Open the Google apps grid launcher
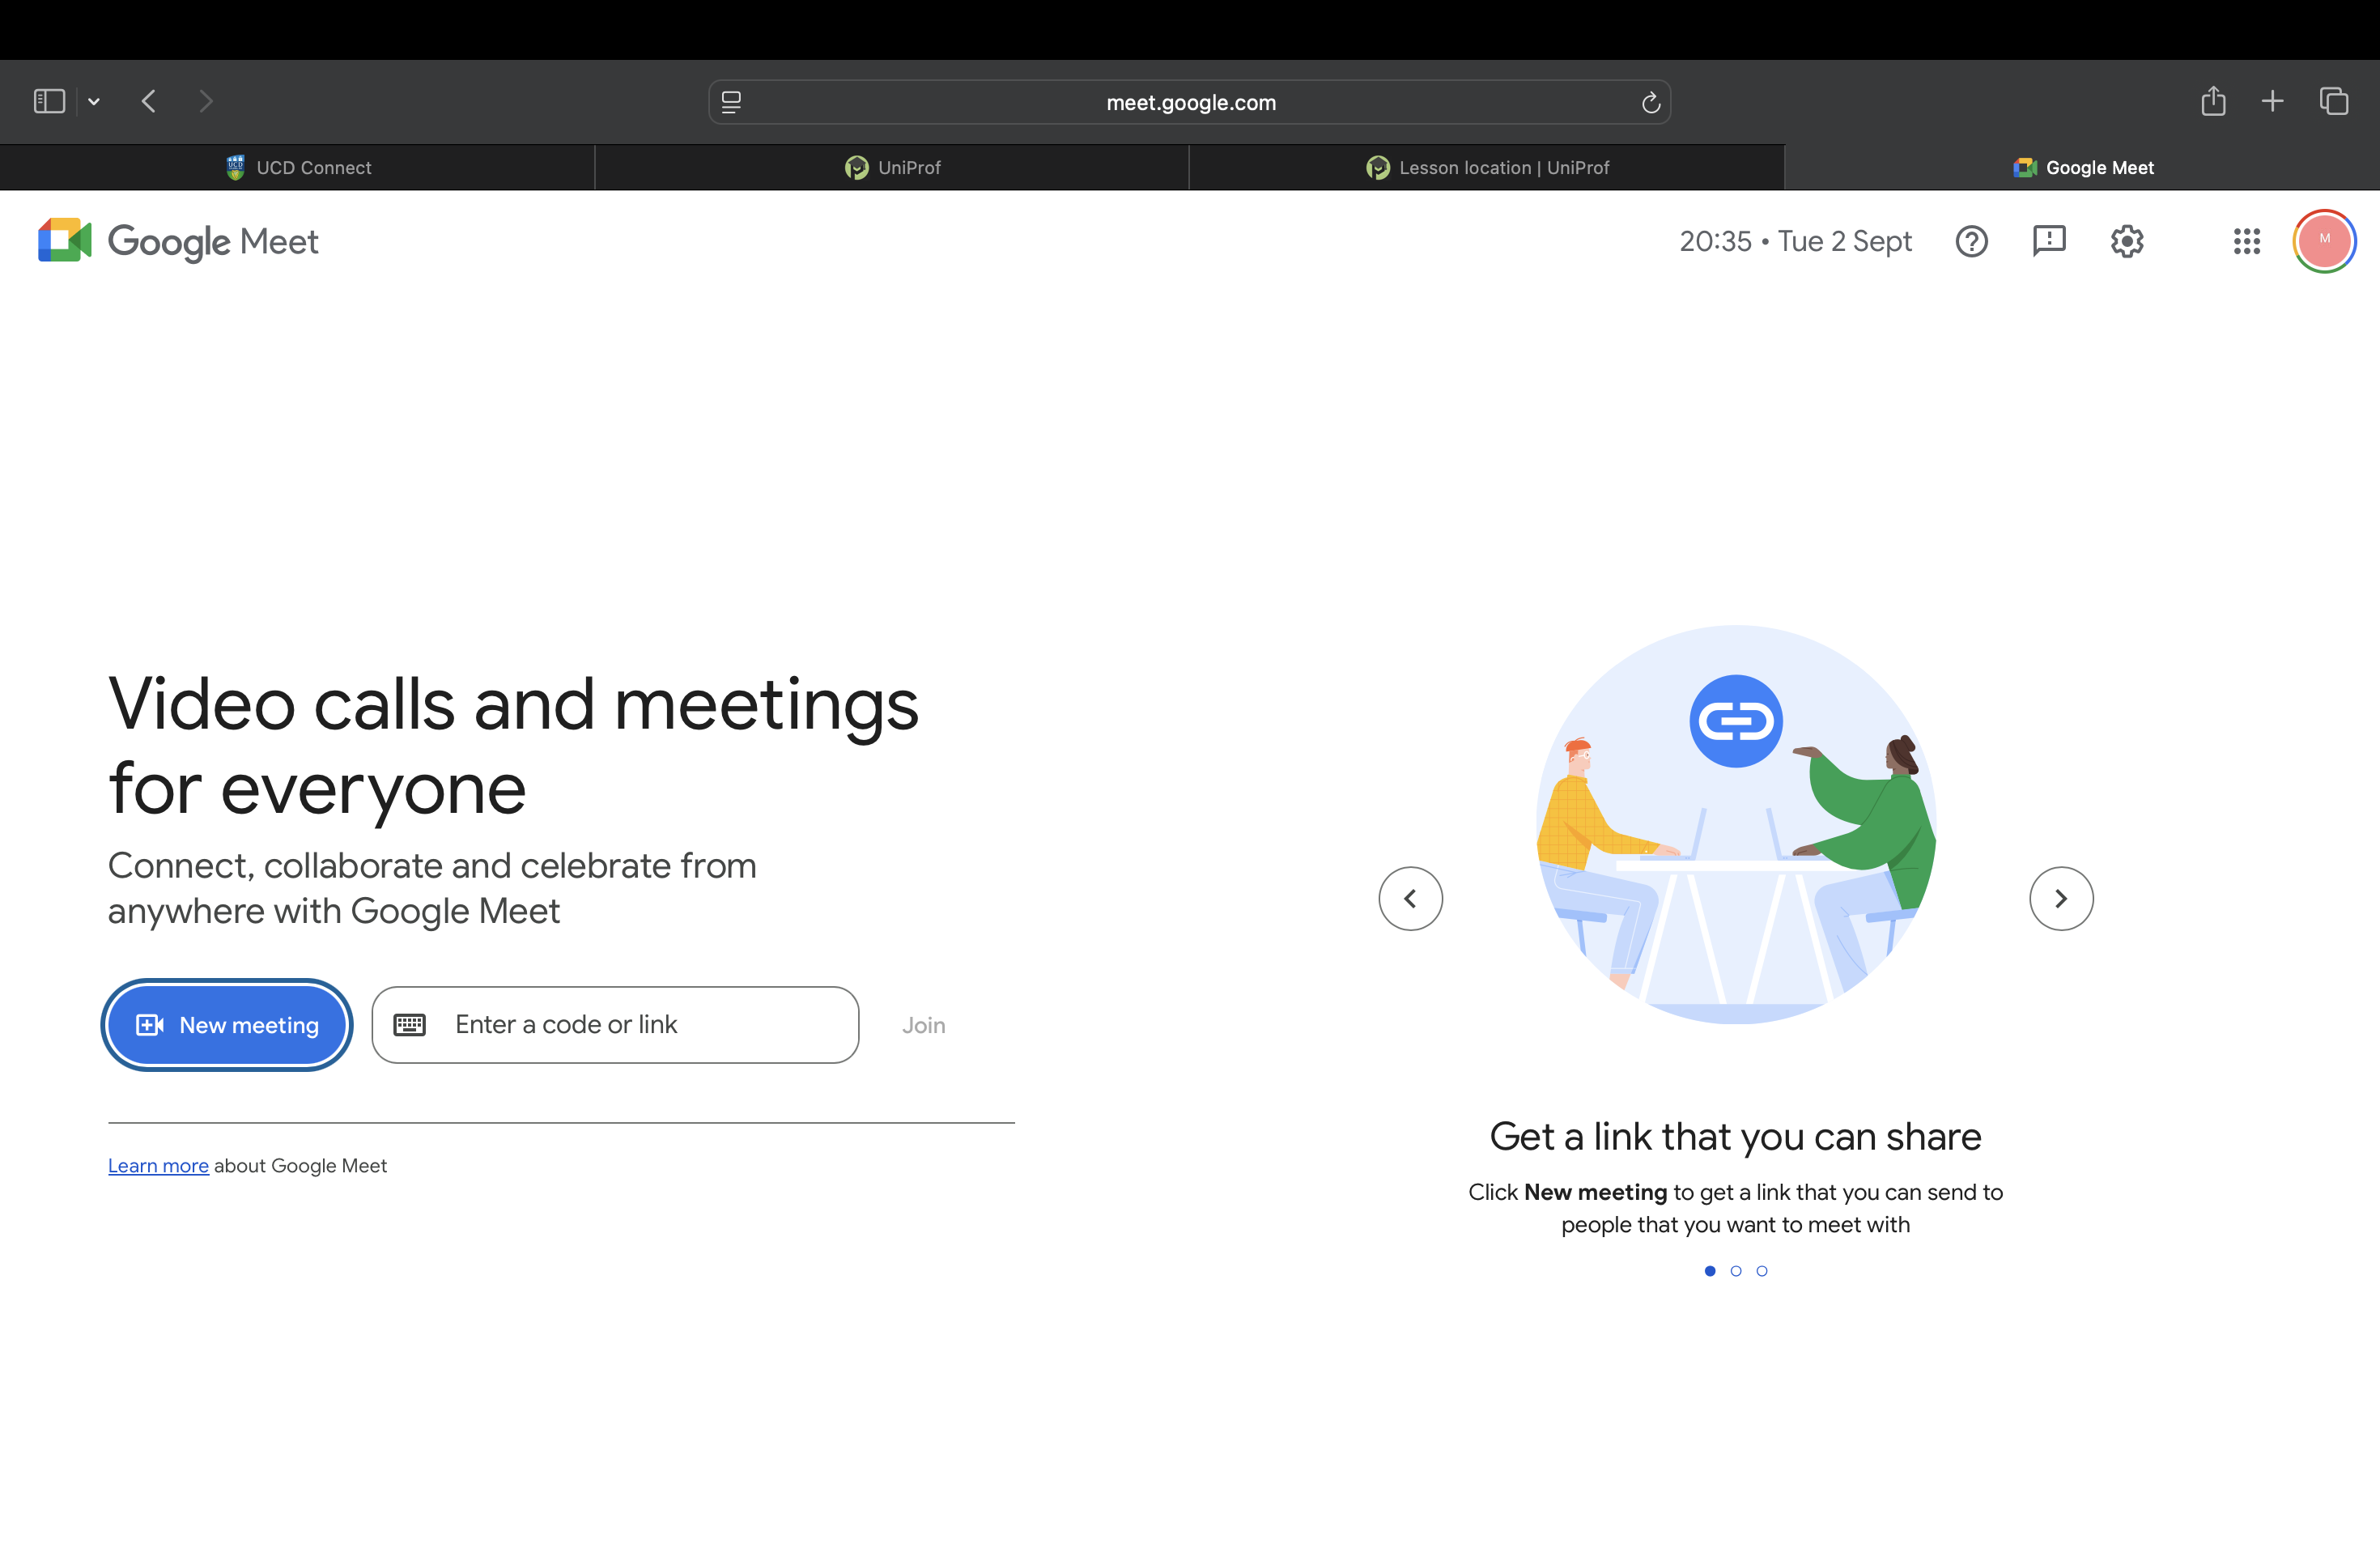The width and height of the screenshot is (2380, 1548). [2246, 242]
